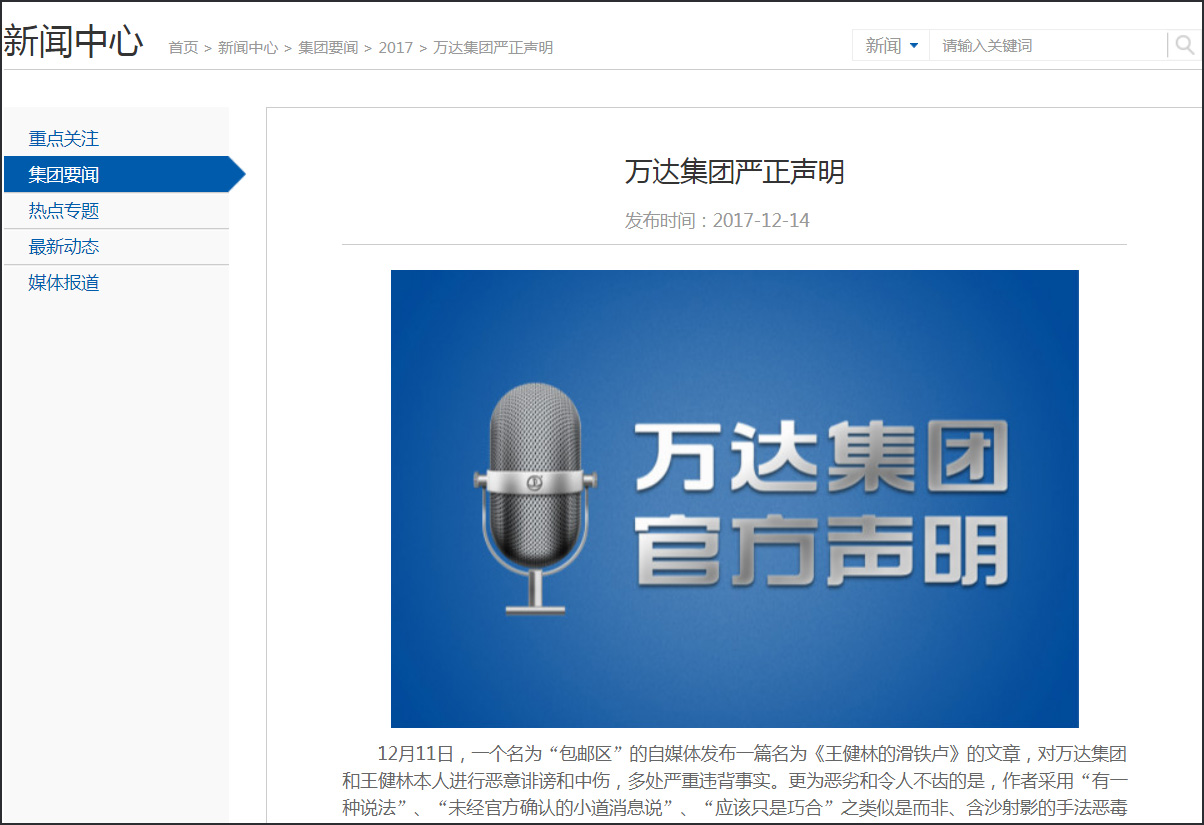
Task: Click the 新闻中心 page heading
Action: click(x=73, y=41)
